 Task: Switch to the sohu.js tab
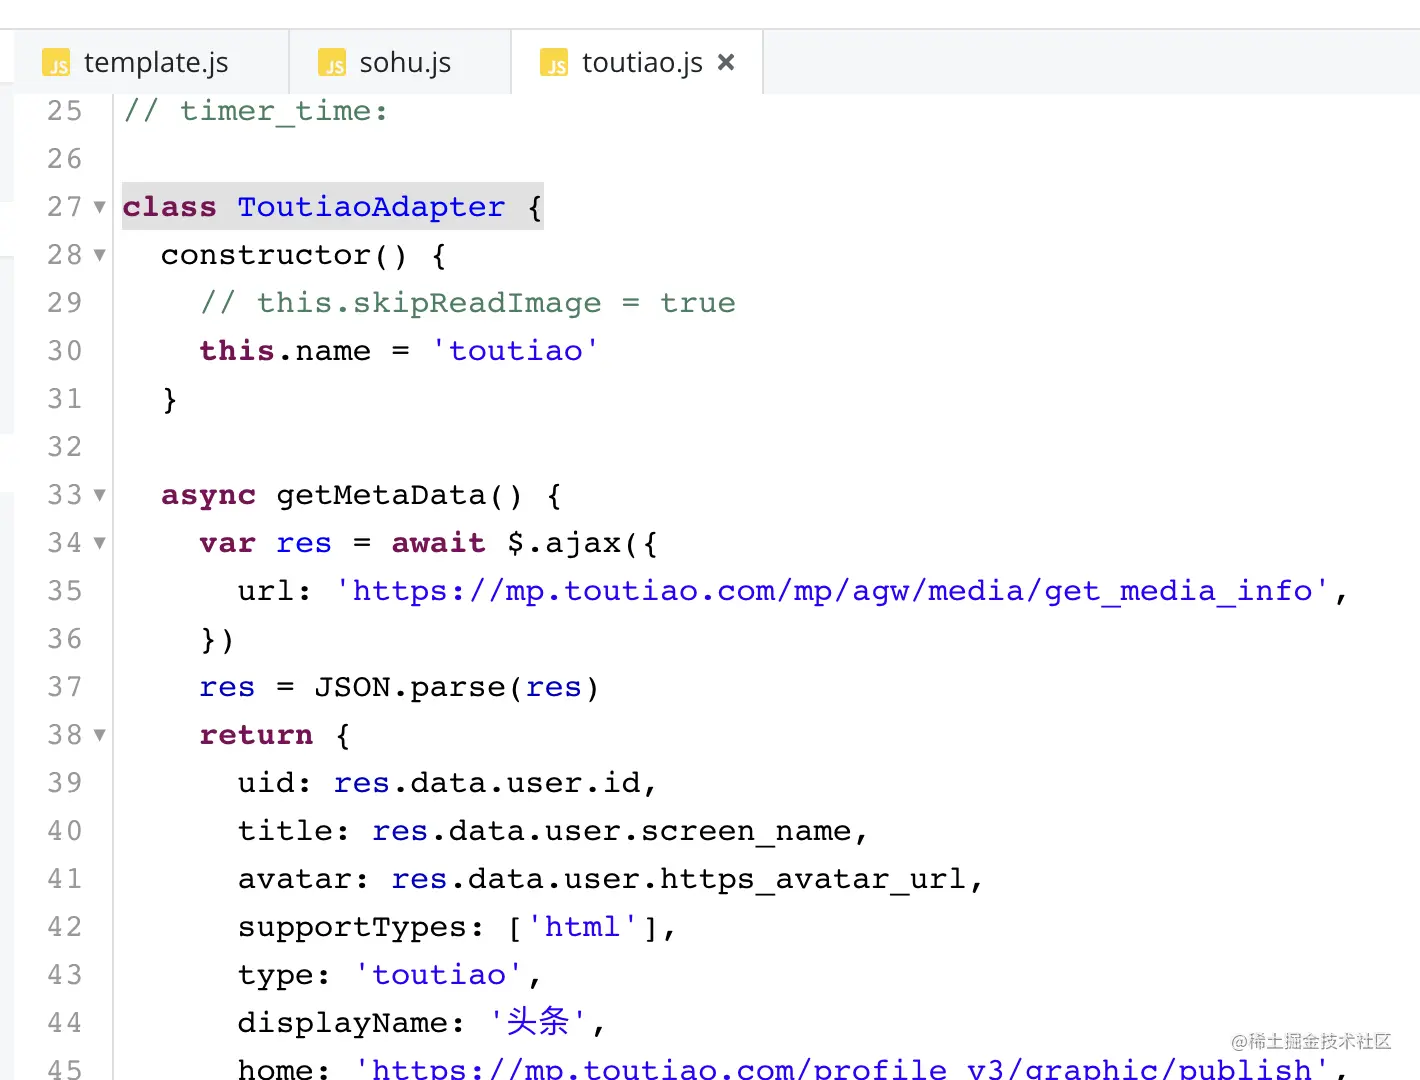(x=400, y=62)
